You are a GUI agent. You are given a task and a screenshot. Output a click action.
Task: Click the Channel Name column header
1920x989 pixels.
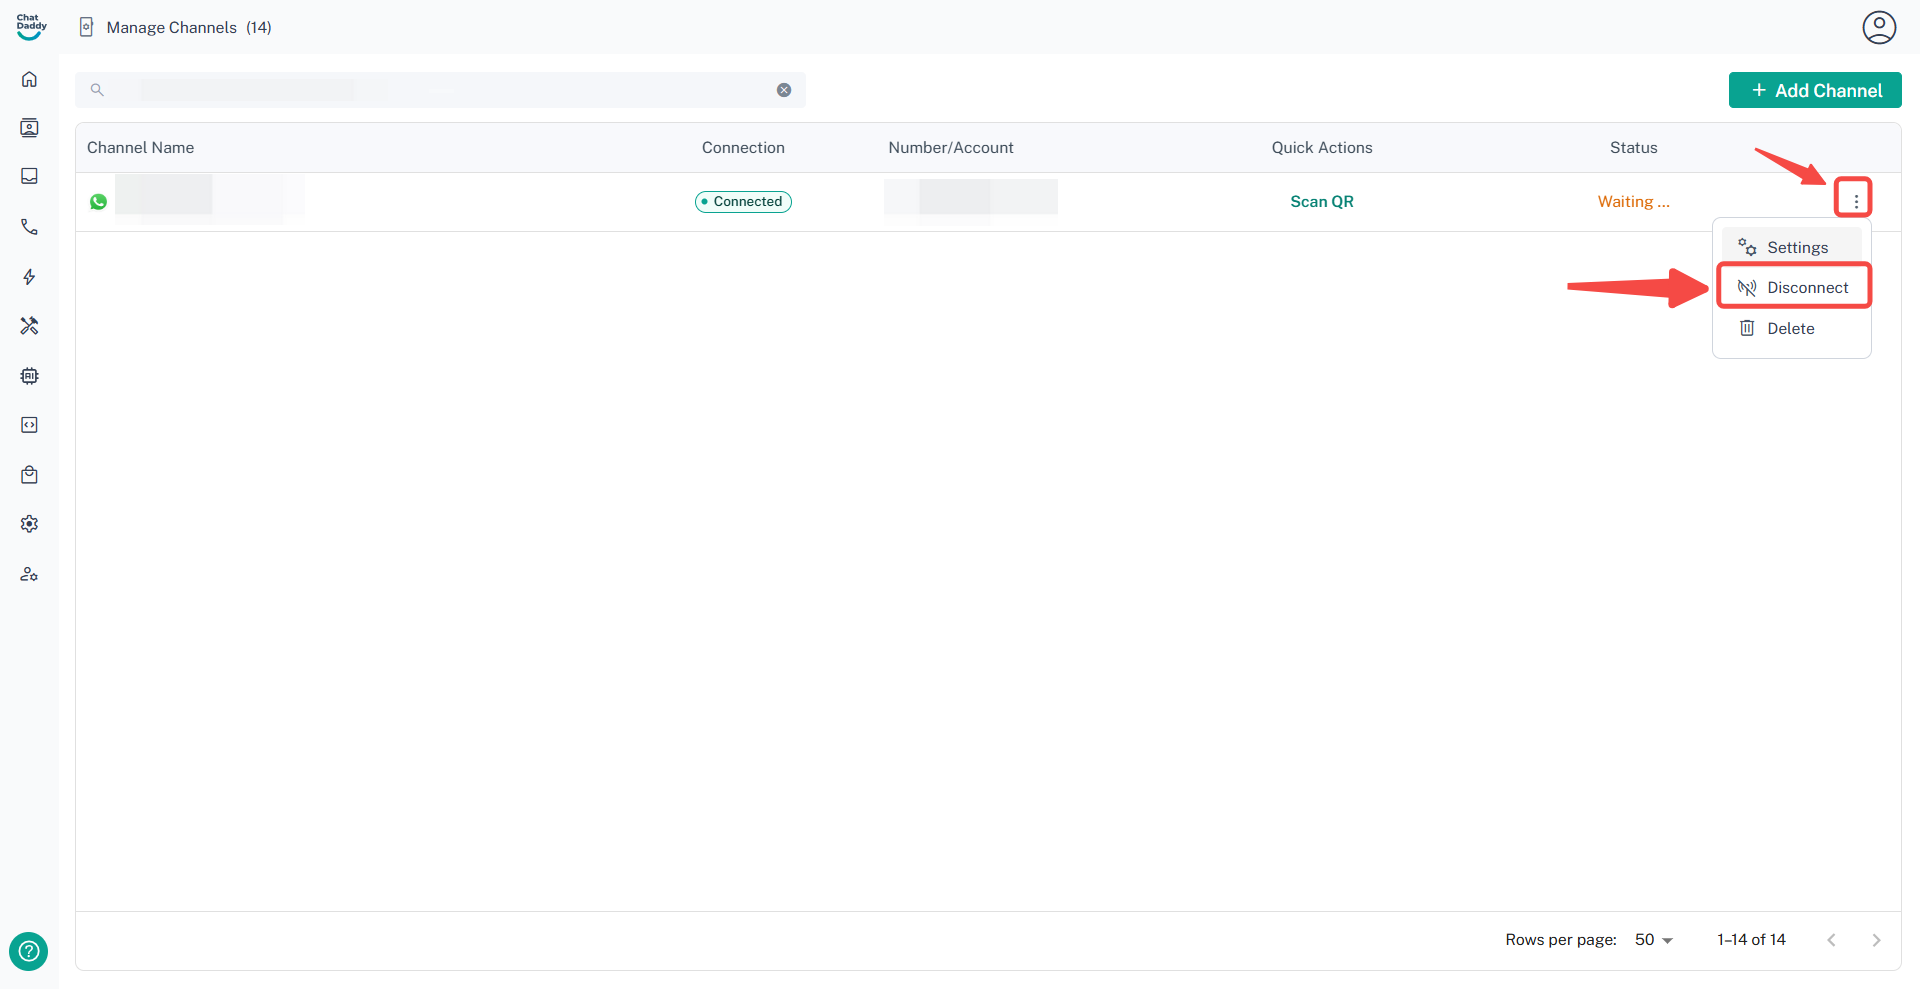pos(141,148)
